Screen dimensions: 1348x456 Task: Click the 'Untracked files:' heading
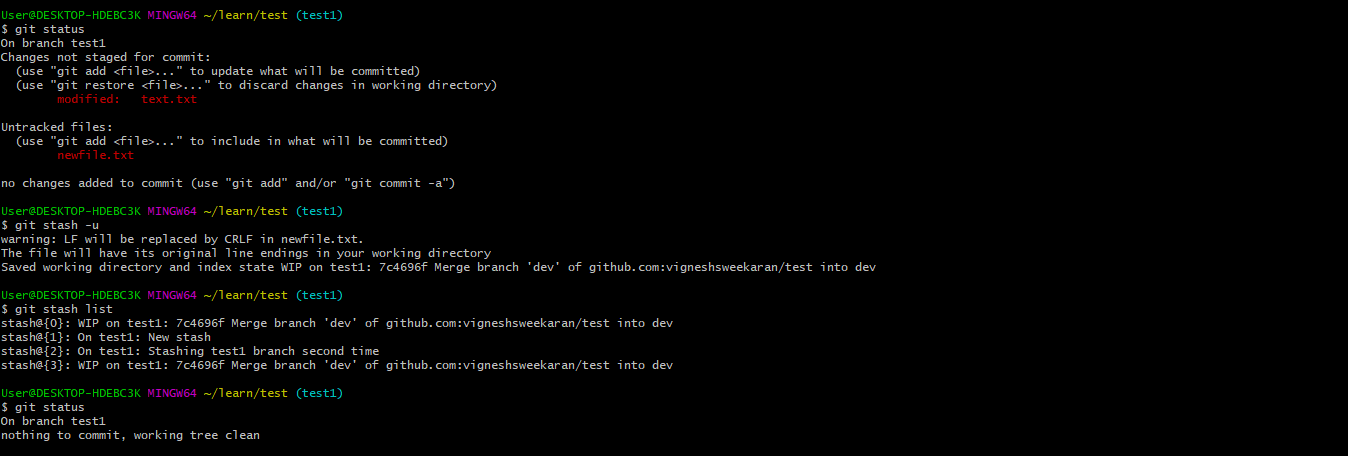coord(56,127)
